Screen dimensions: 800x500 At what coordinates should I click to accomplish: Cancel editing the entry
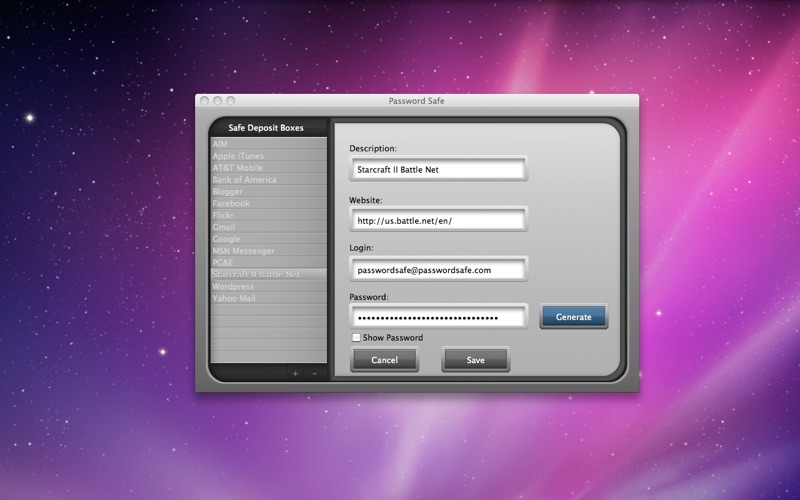pos(384,360)
